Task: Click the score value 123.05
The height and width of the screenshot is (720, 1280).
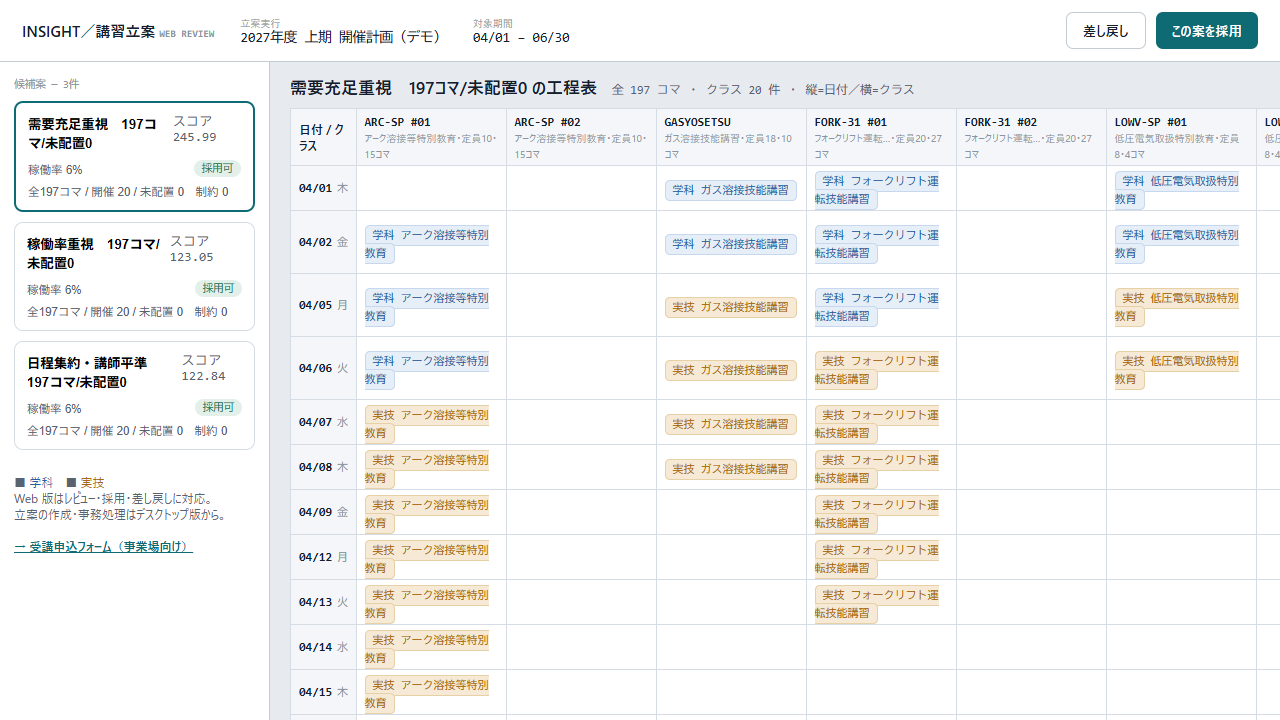Action: [191, 257]
